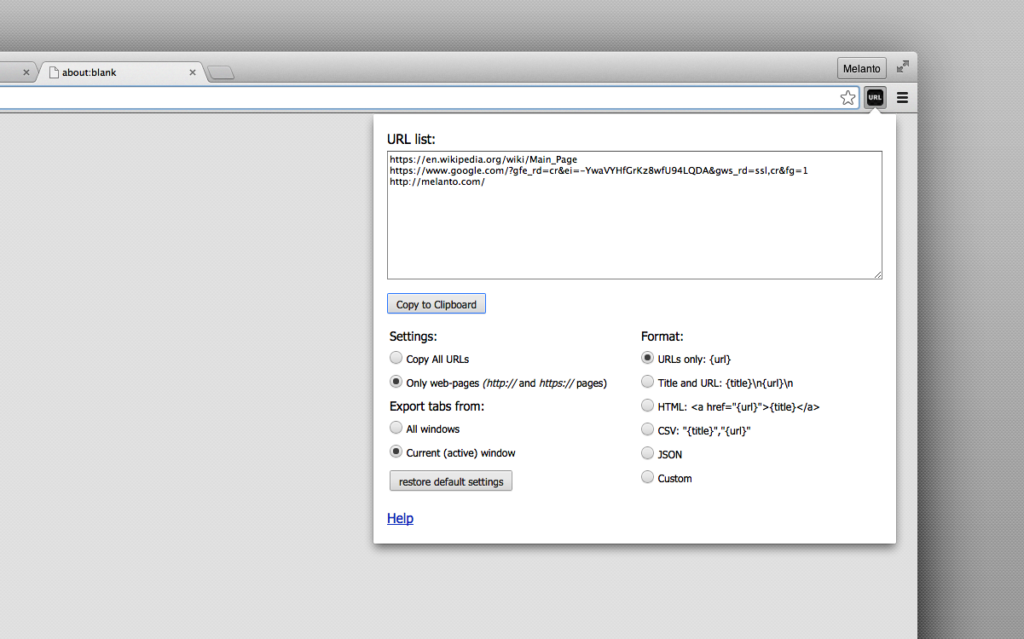Viewport: 1024px width, 639px height.
Task: Open the Melanto profile button
Action: [861, 68]
